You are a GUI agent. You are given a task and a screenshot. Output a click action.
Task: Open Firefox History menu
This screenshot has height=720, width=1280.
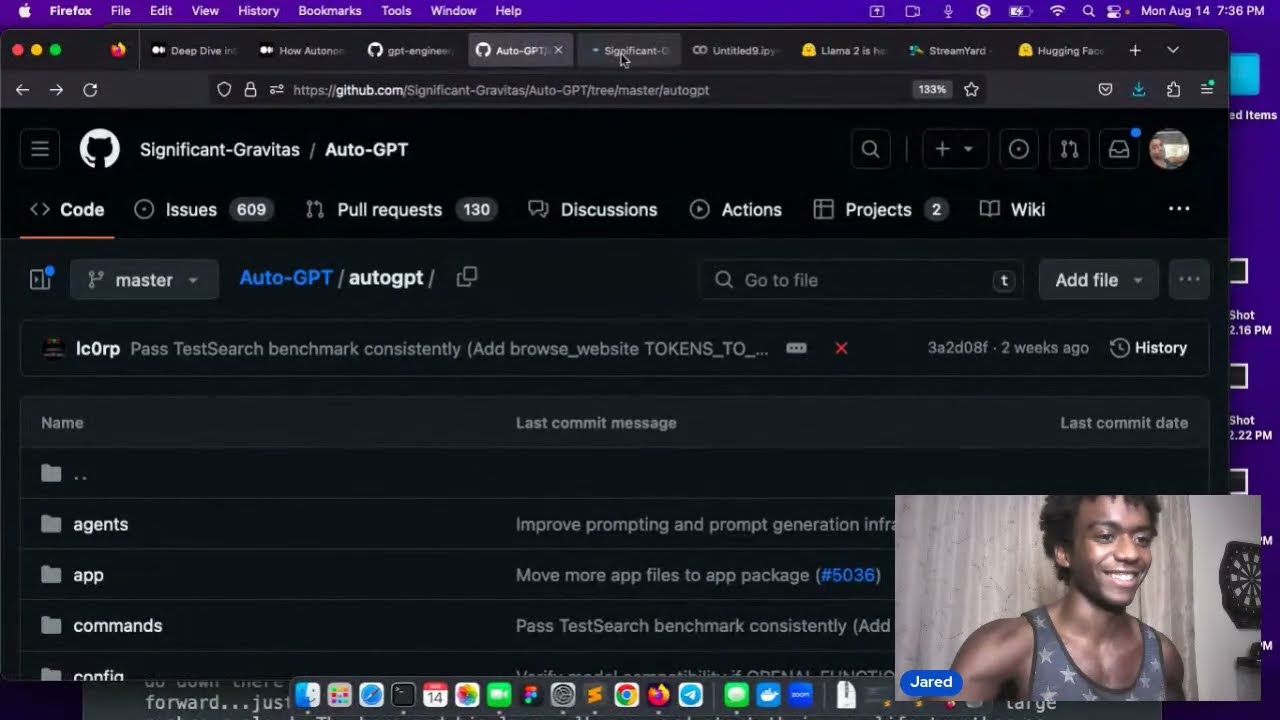point(258,11)
